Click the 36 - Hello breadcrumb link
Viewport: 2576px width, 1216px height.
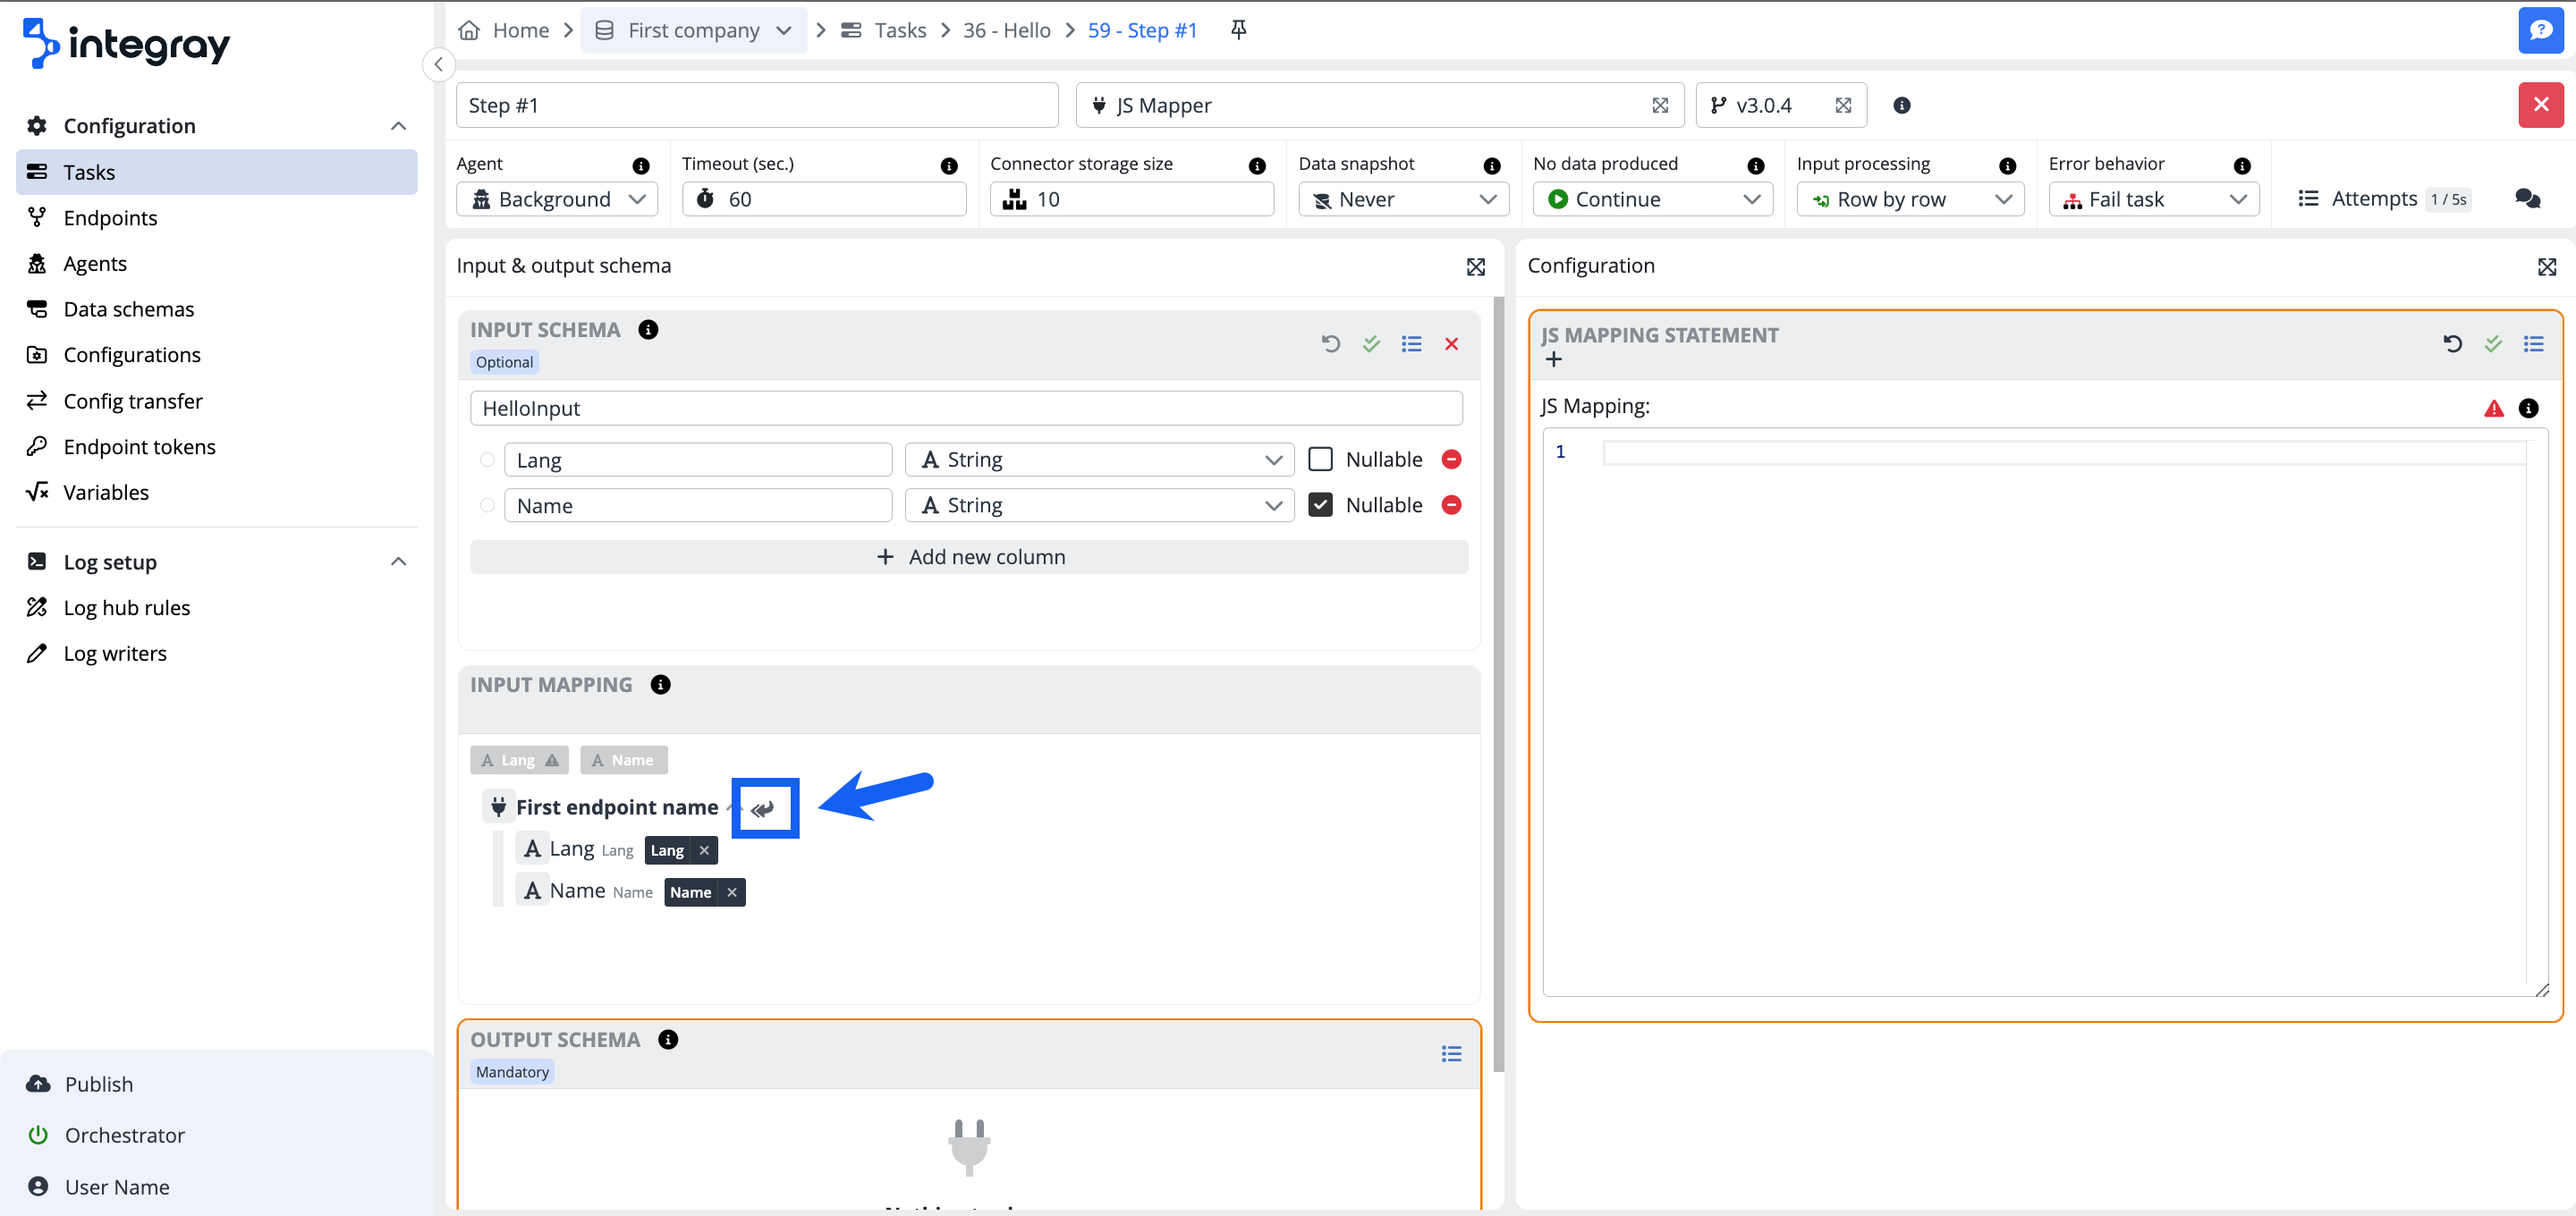[1006, 30]
